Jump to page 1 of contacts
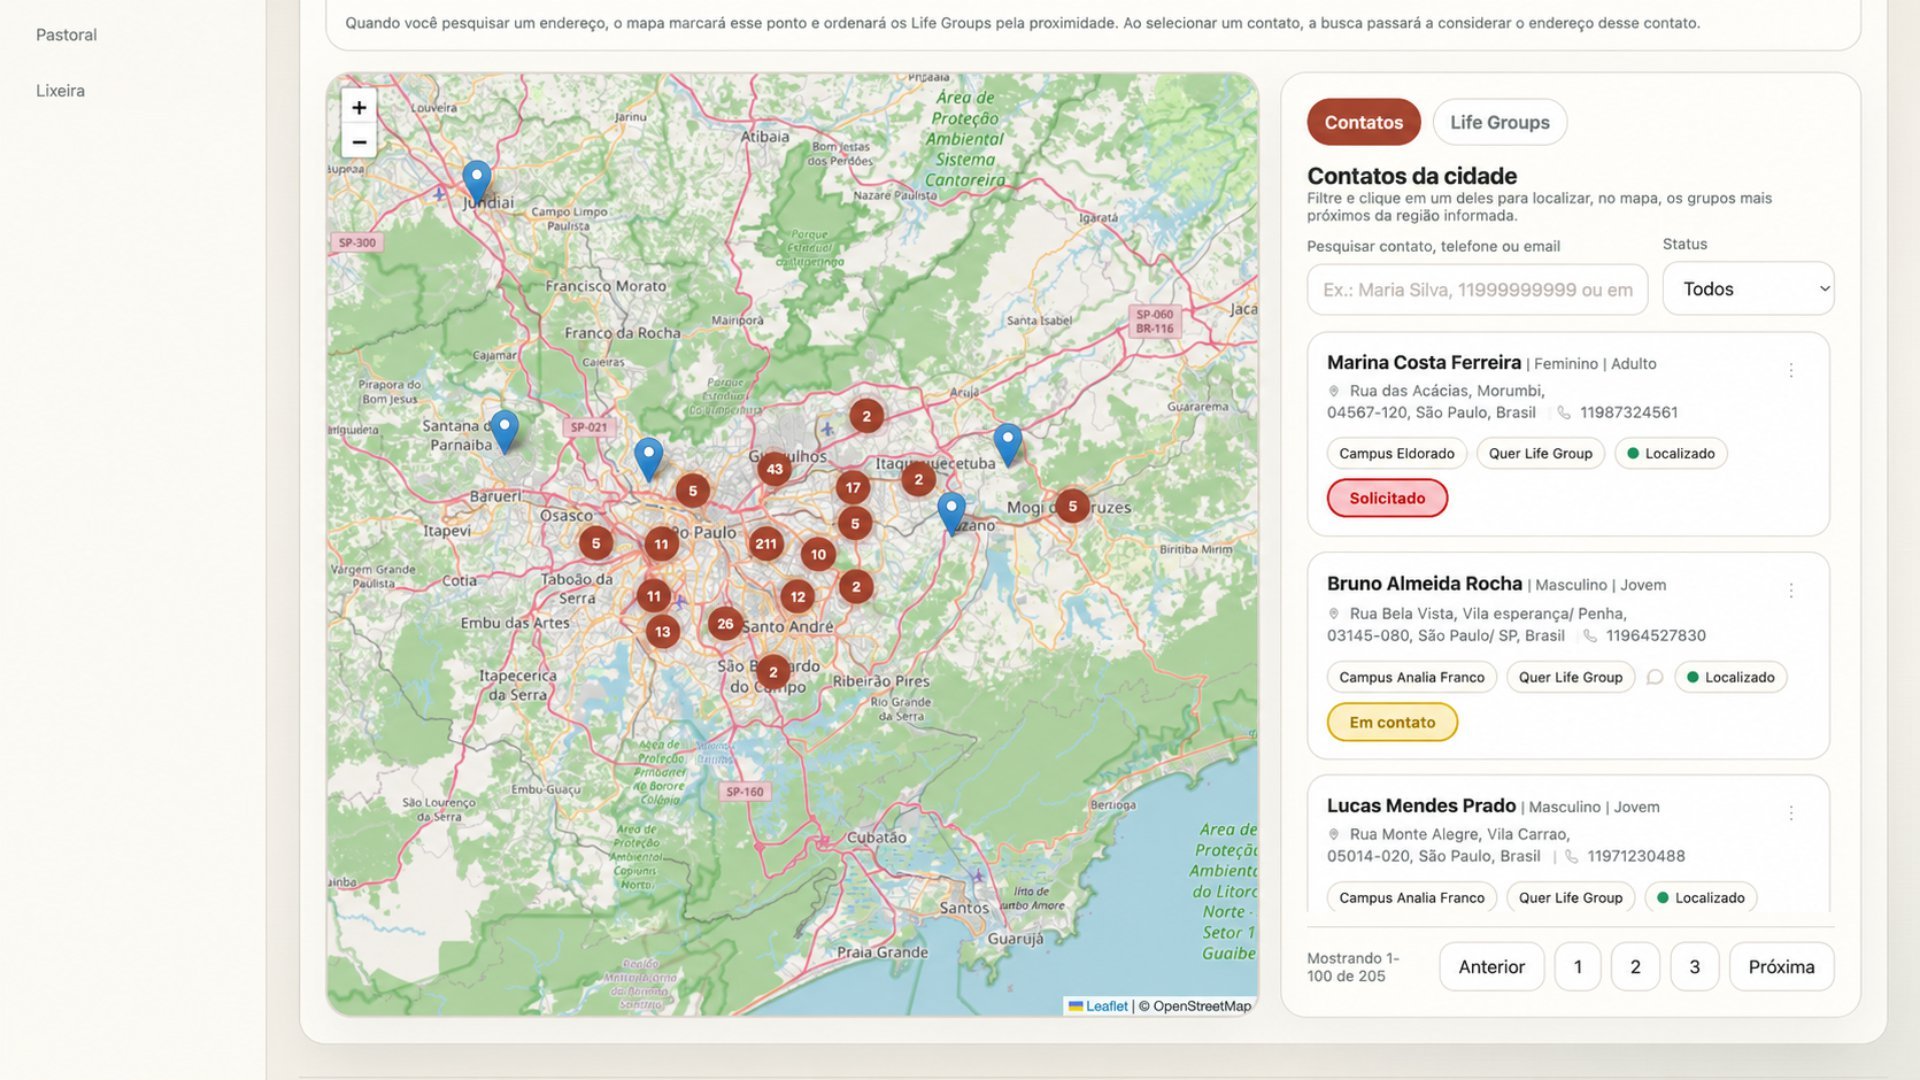Screen dimensions: 1920x1080 pos(1577,967)
